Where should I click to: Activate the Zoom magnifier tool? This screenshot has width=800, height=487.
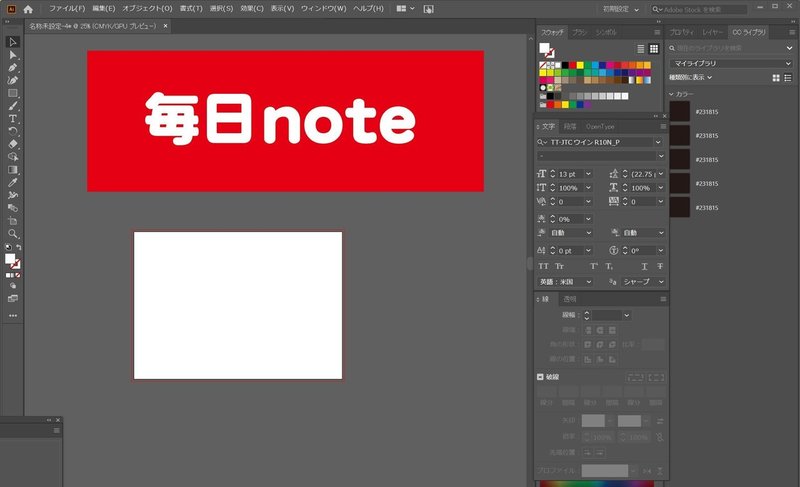pos(13,234)
